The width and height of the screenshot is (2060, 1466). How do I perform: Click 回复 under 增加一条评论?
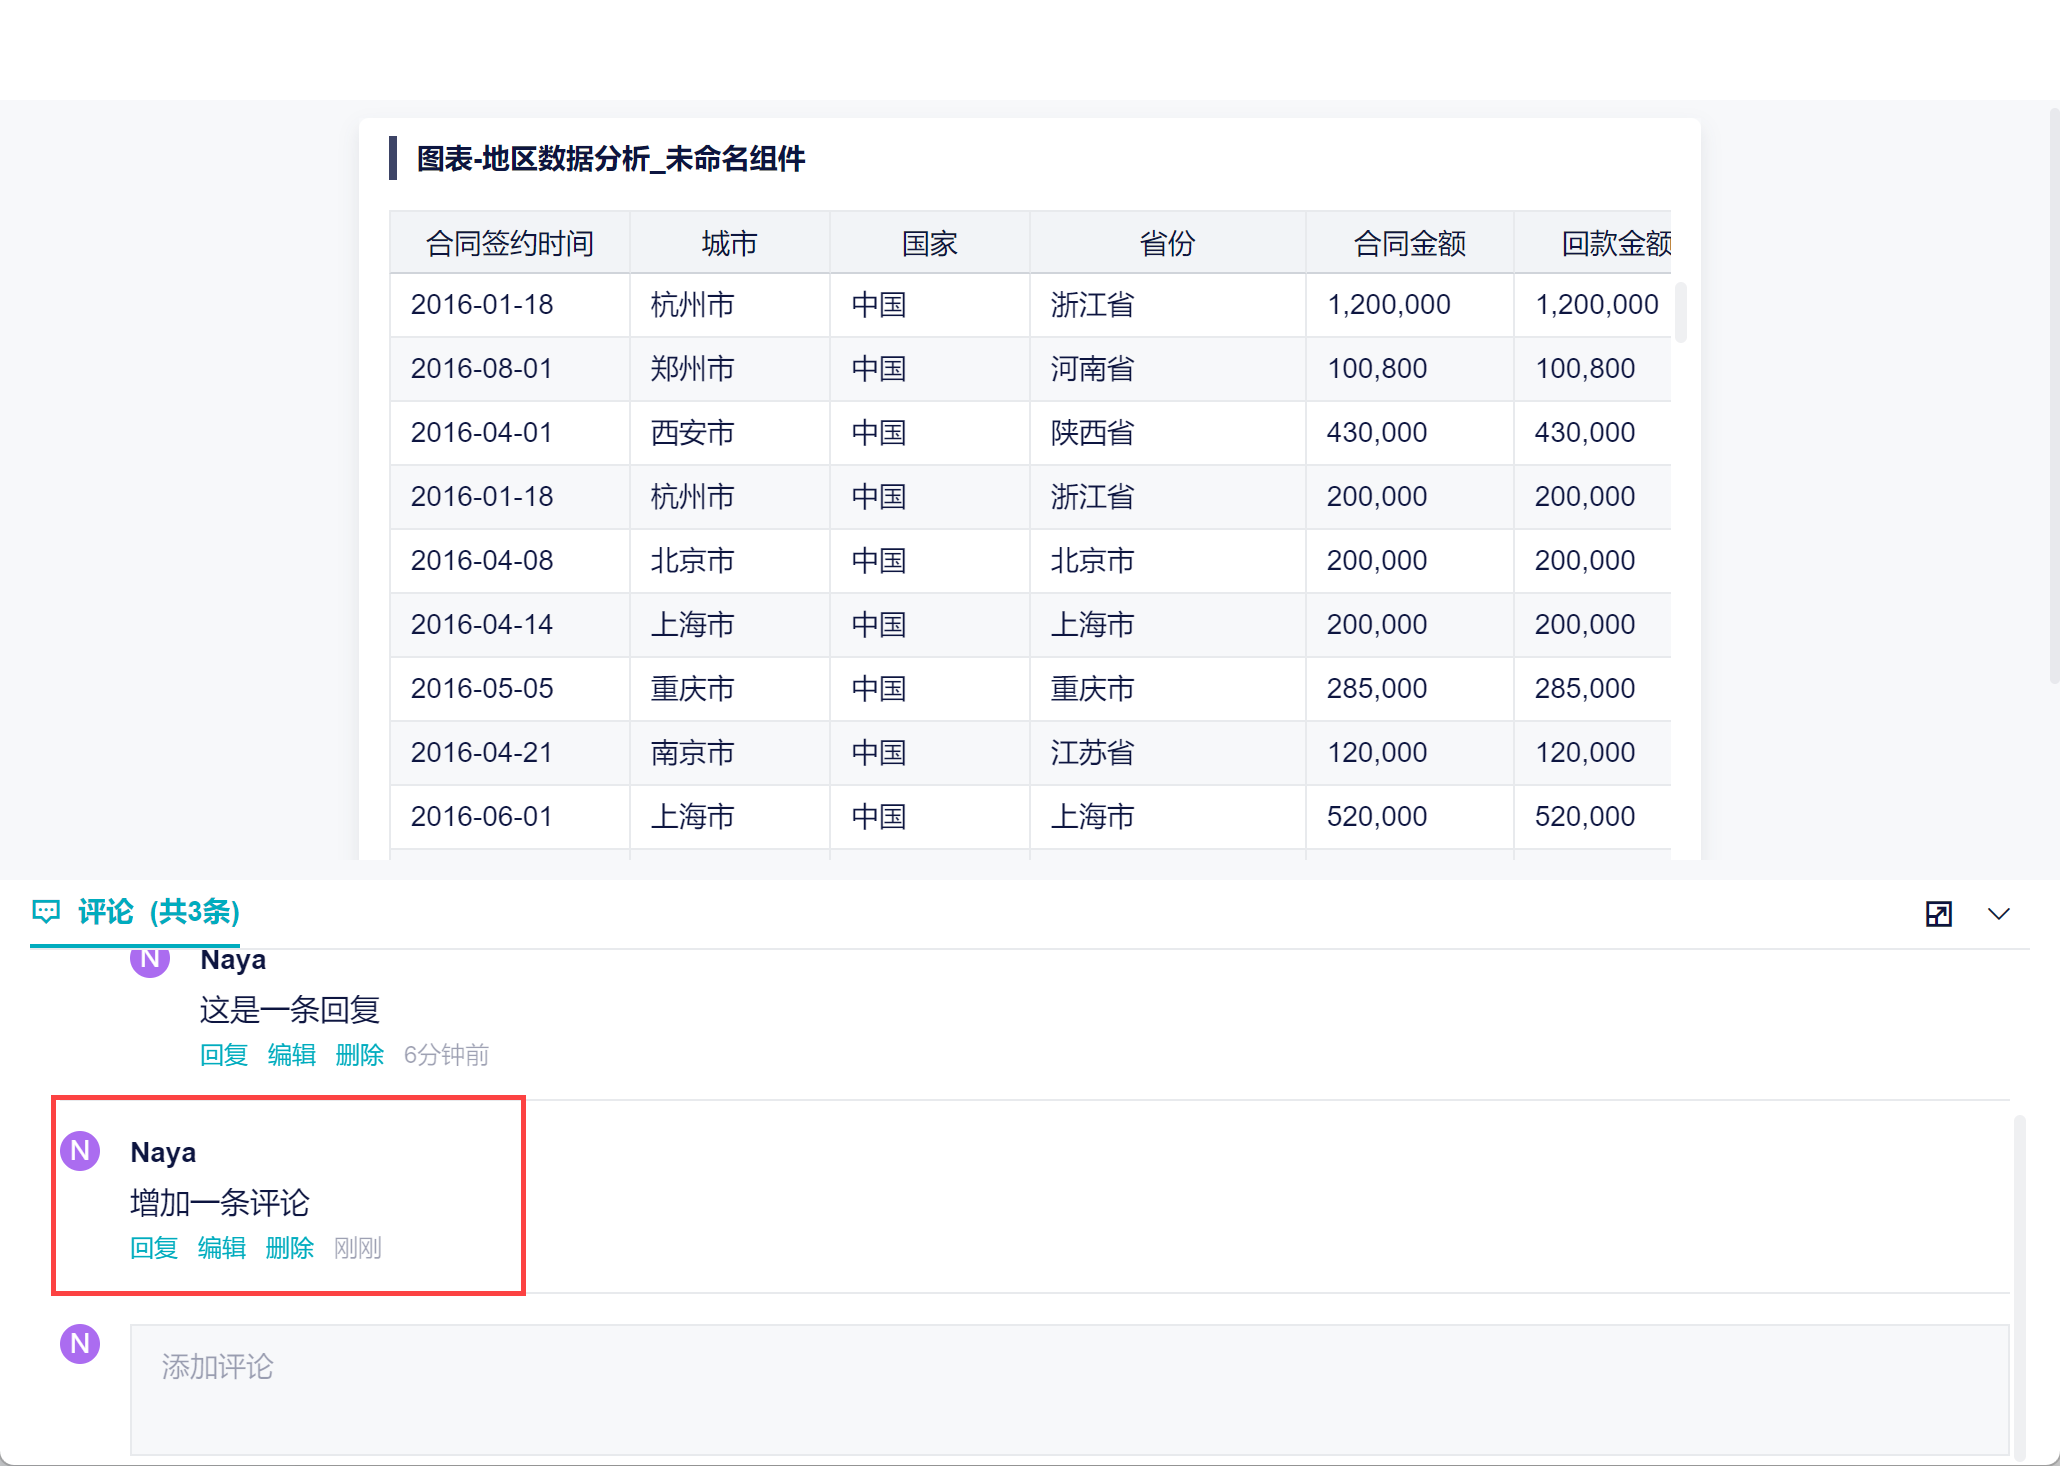154,1248
